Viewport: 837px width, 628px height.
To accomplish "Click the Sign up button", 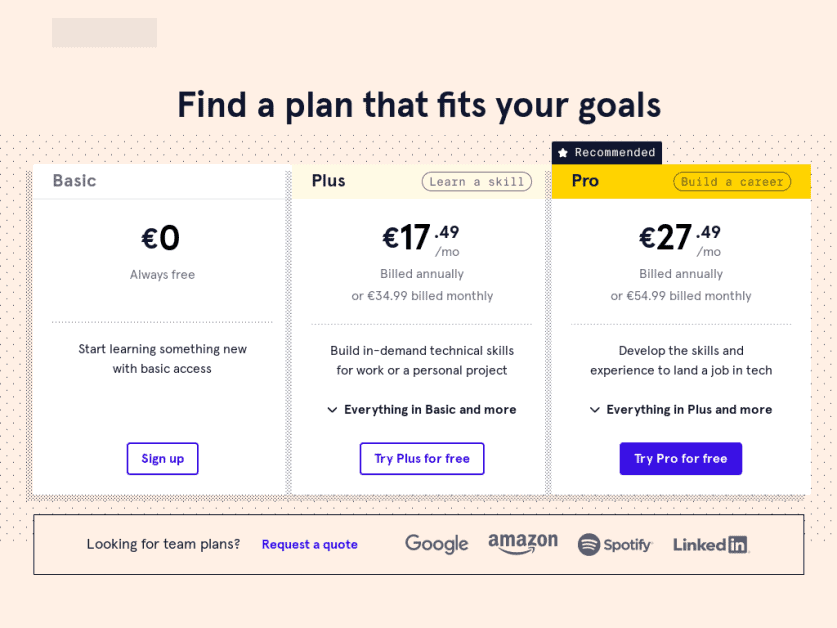I will 162,458.
